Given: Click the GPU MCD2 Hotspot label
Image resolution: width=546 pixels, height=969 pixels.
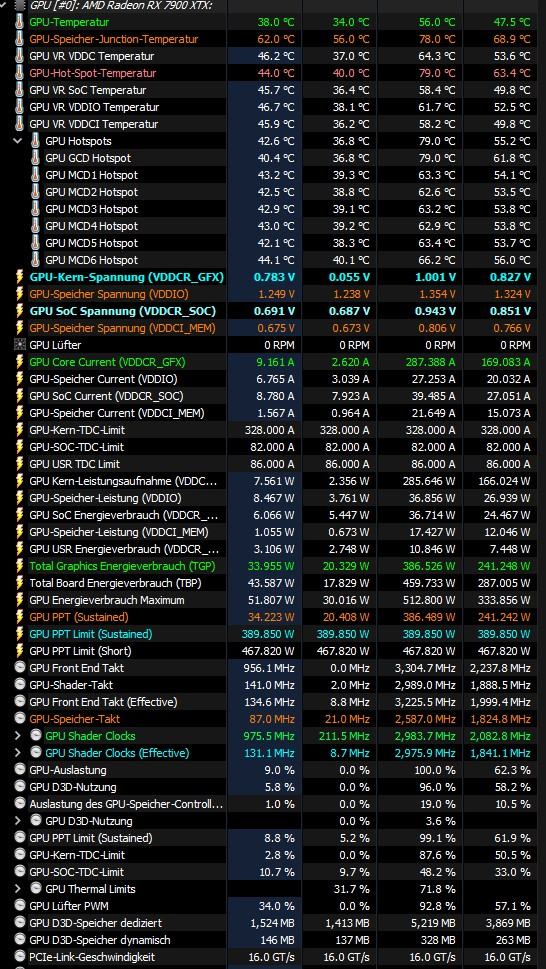Looking at the screenshot, I should click(x=91, y=192).
